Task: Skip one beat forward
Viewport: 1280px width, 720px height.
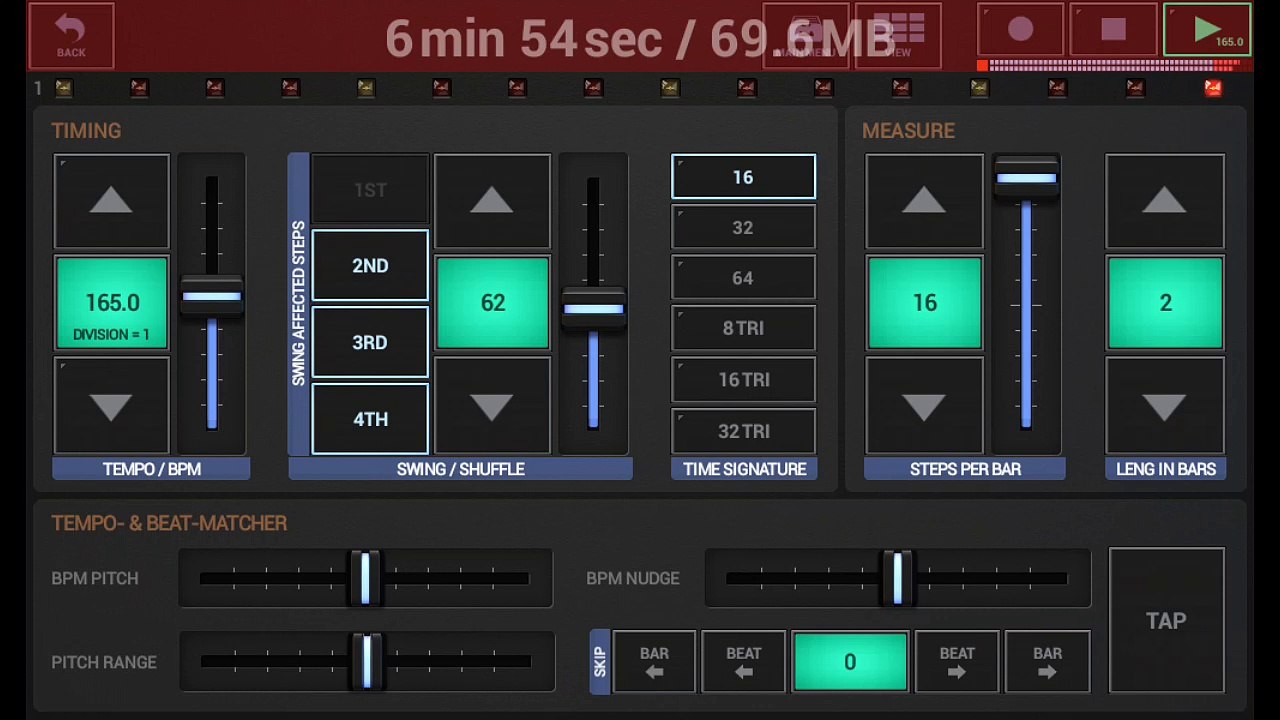Action: point(957,662)
